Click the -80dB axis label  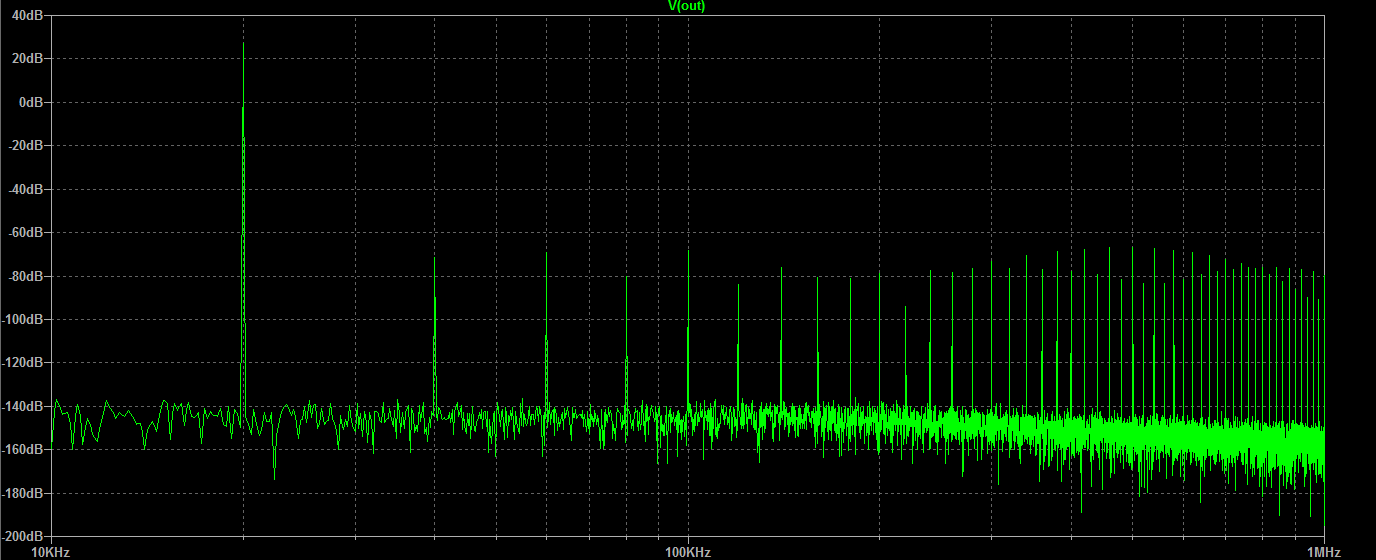[x=27, y=276]
